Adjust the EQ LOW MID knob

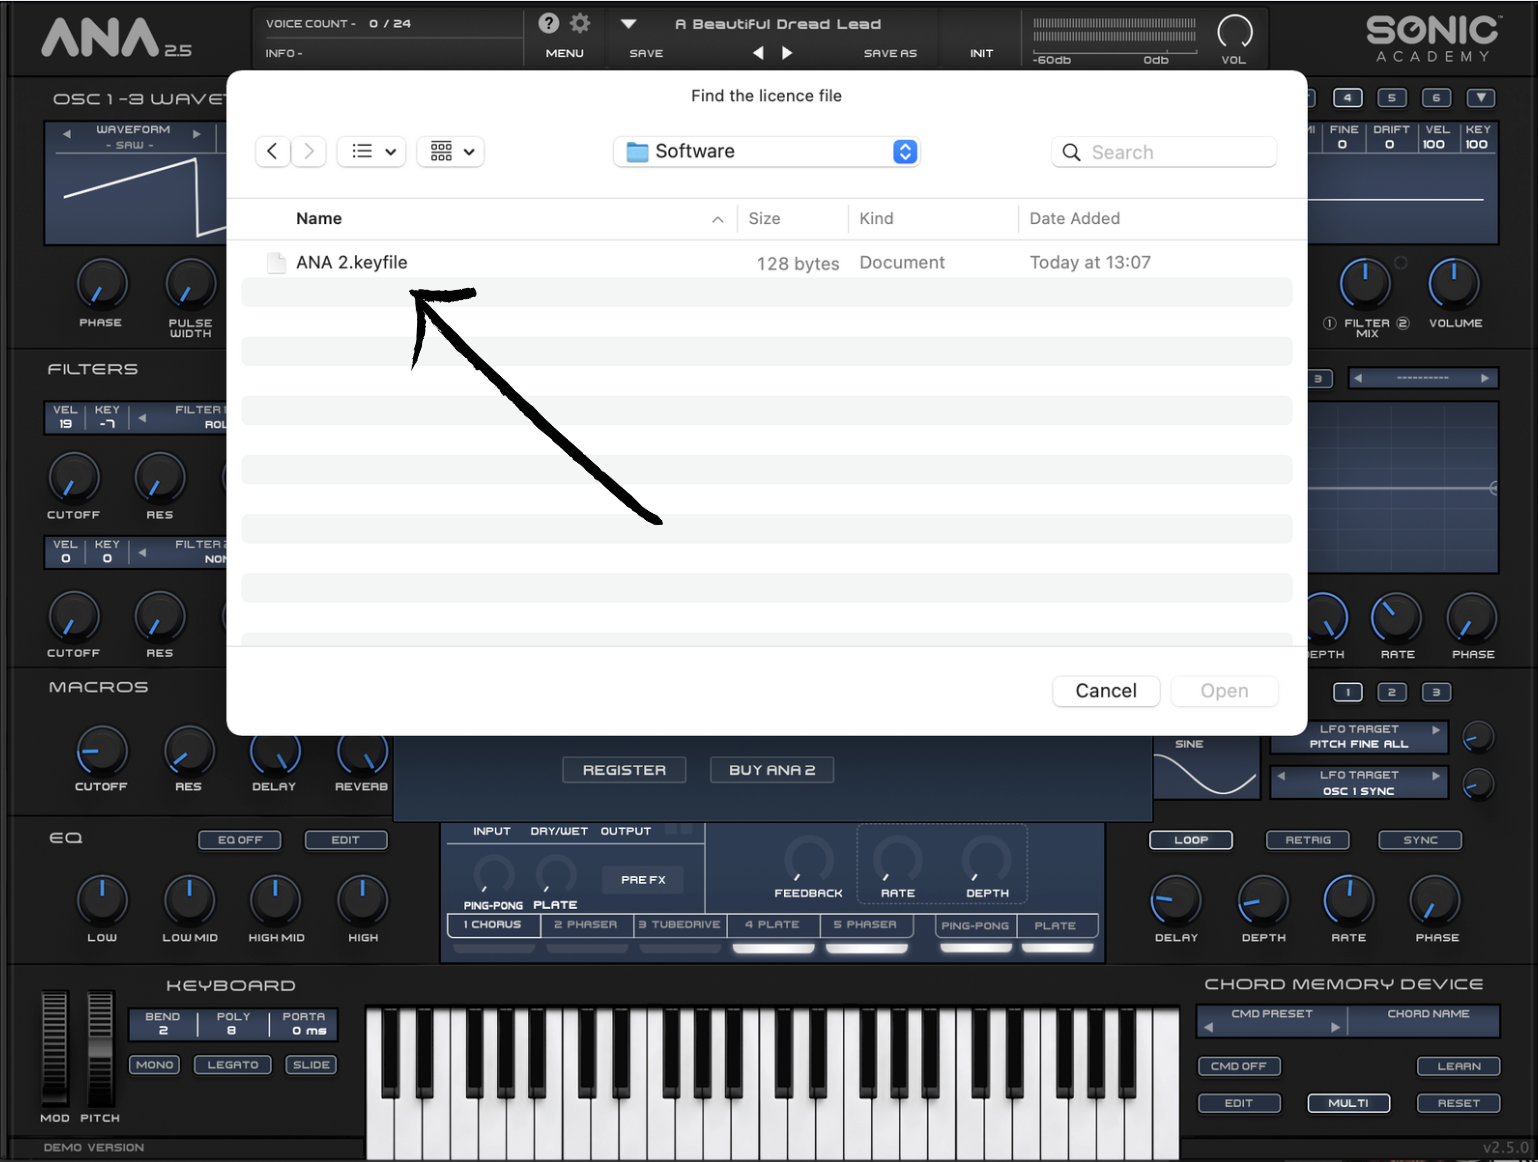click(x=190, y=899)
